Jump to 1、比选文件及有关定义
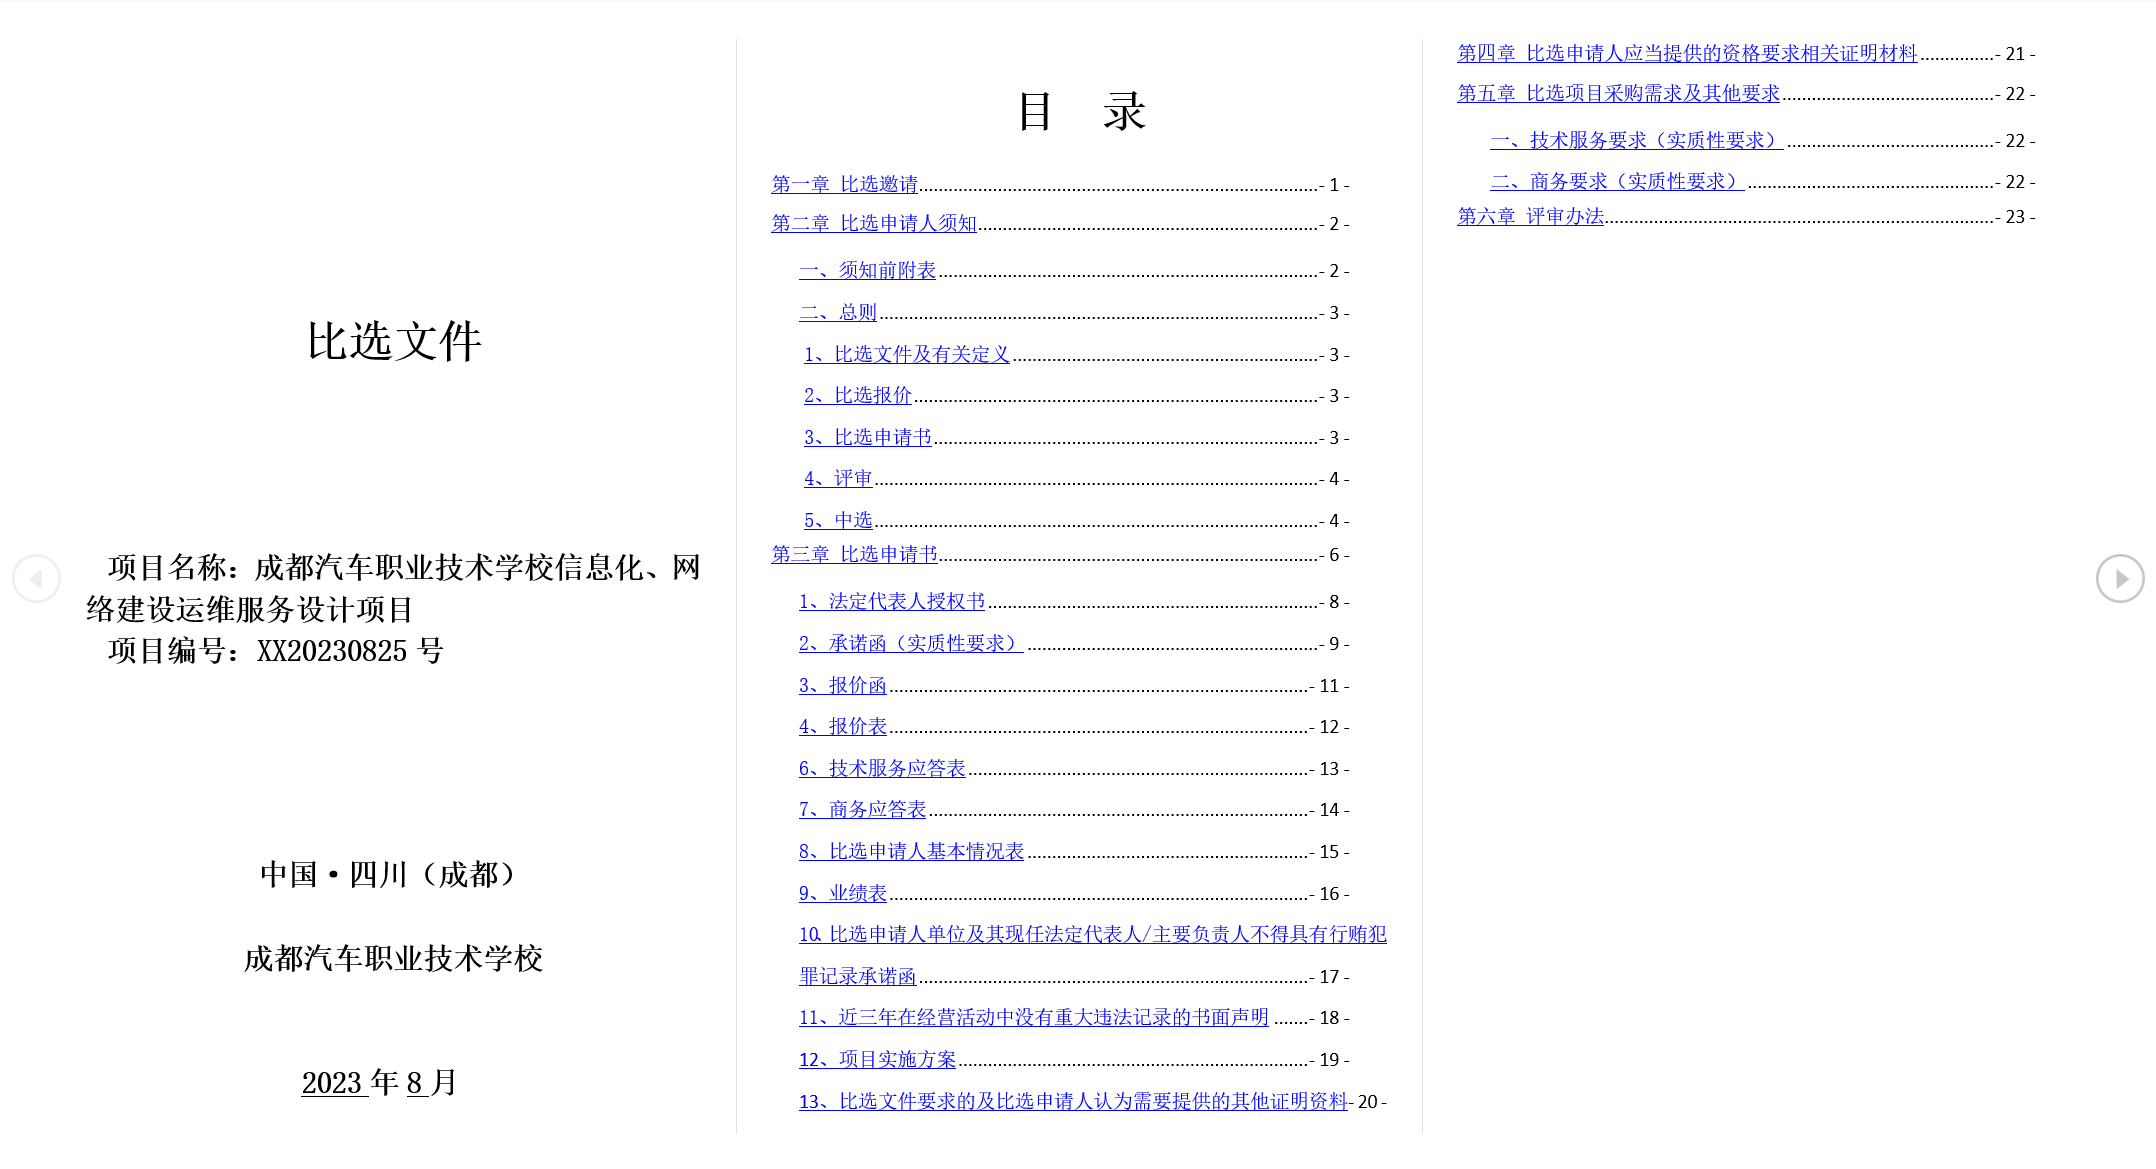 pos(907,354)
